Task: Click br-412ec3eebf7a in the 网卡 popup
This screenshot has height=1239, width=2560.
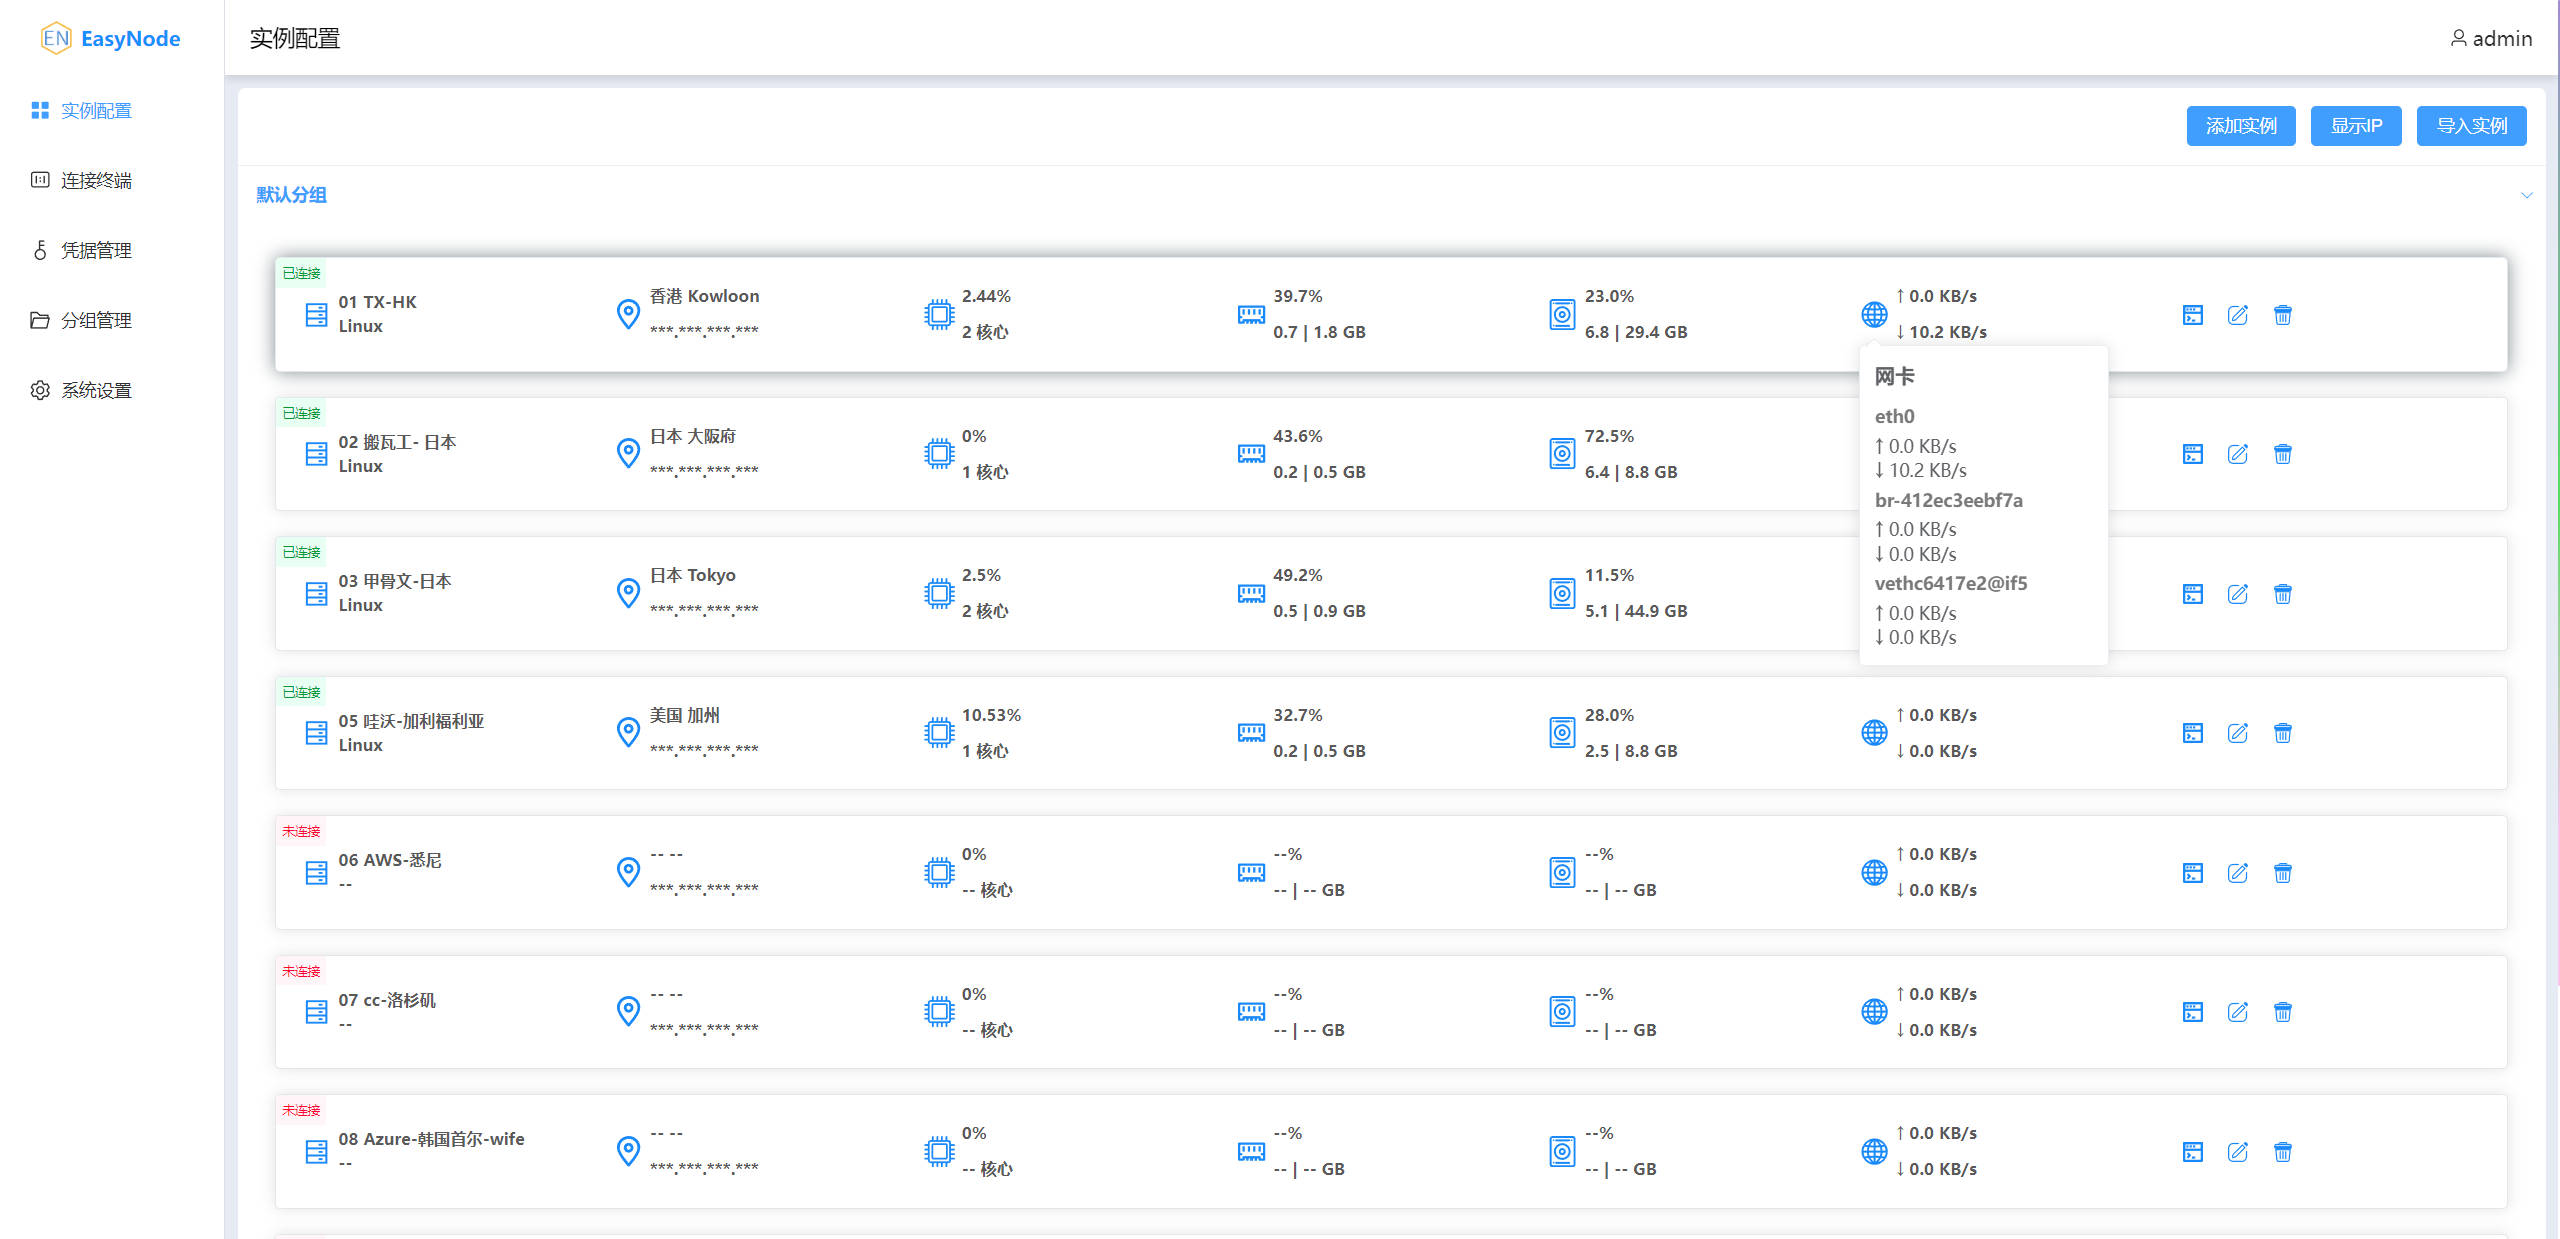Action: tap(1948, 500)
